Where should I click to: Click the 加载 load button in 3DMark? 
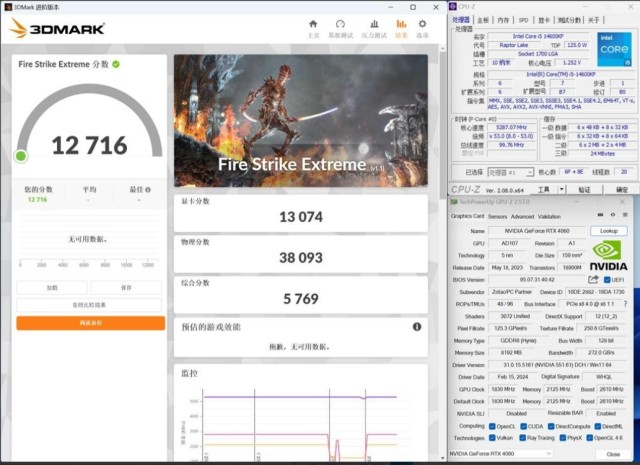tap(52, 288)
